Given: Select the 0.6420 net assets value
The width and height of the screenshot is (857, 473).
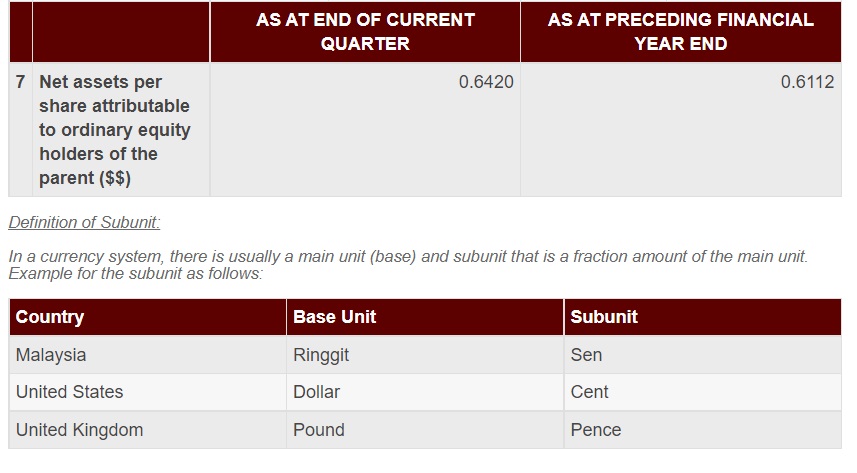Looking at the screenshot, I should [486, 82].
